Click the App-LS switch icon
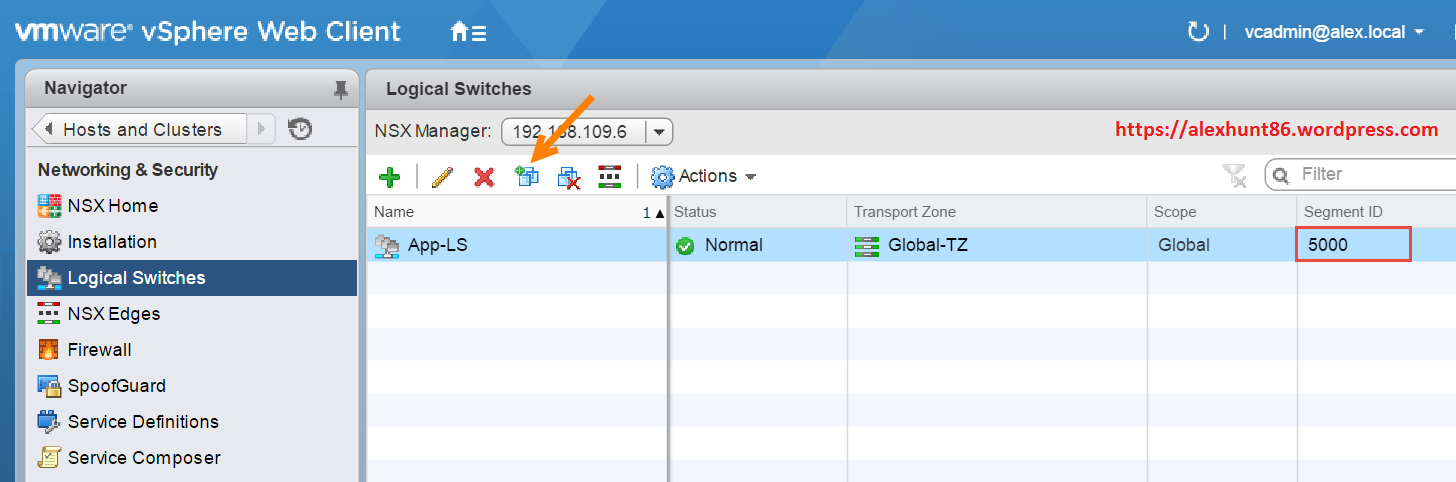Image resolution: width=1456 pixels, height=482 pixels. tap(387, 246)
